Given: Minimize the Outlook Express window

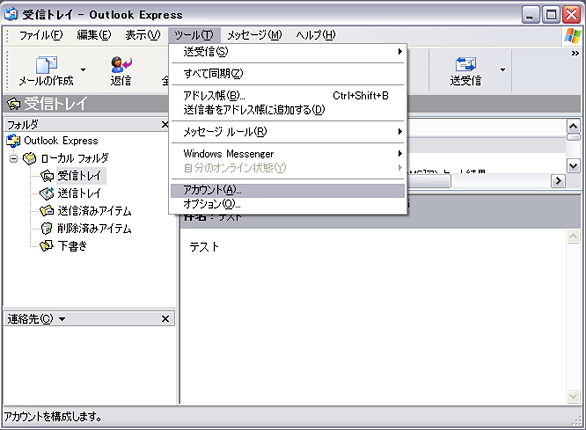Looking at the screenshot, I should click(530, 15).
